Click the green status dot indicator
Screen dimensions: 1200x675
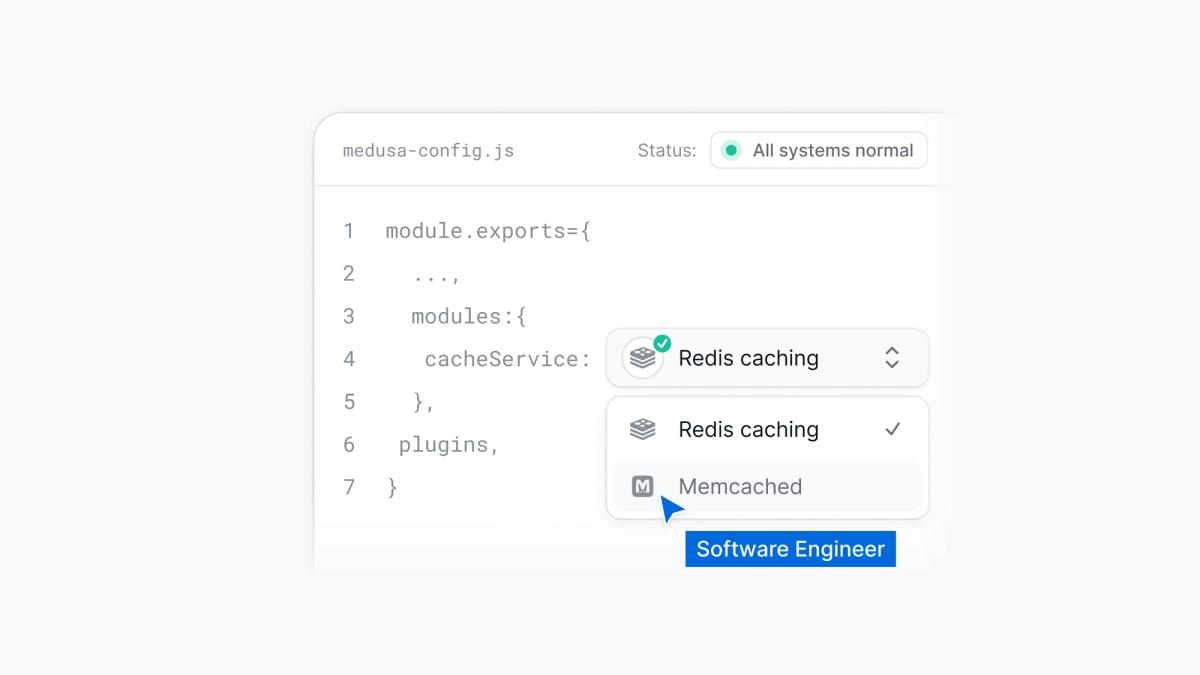(x=730, y=150)
